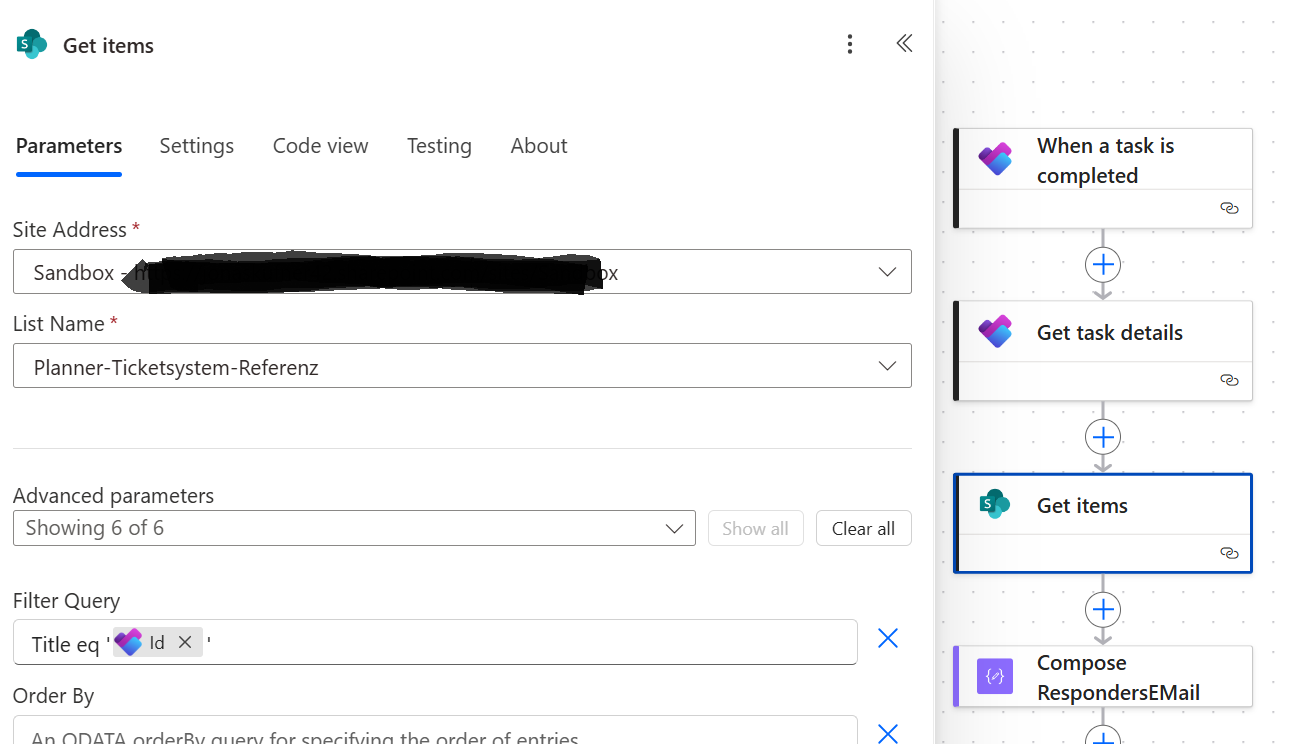
Task: Click the connection link icon on Get items node
Action: (1229, 553)
